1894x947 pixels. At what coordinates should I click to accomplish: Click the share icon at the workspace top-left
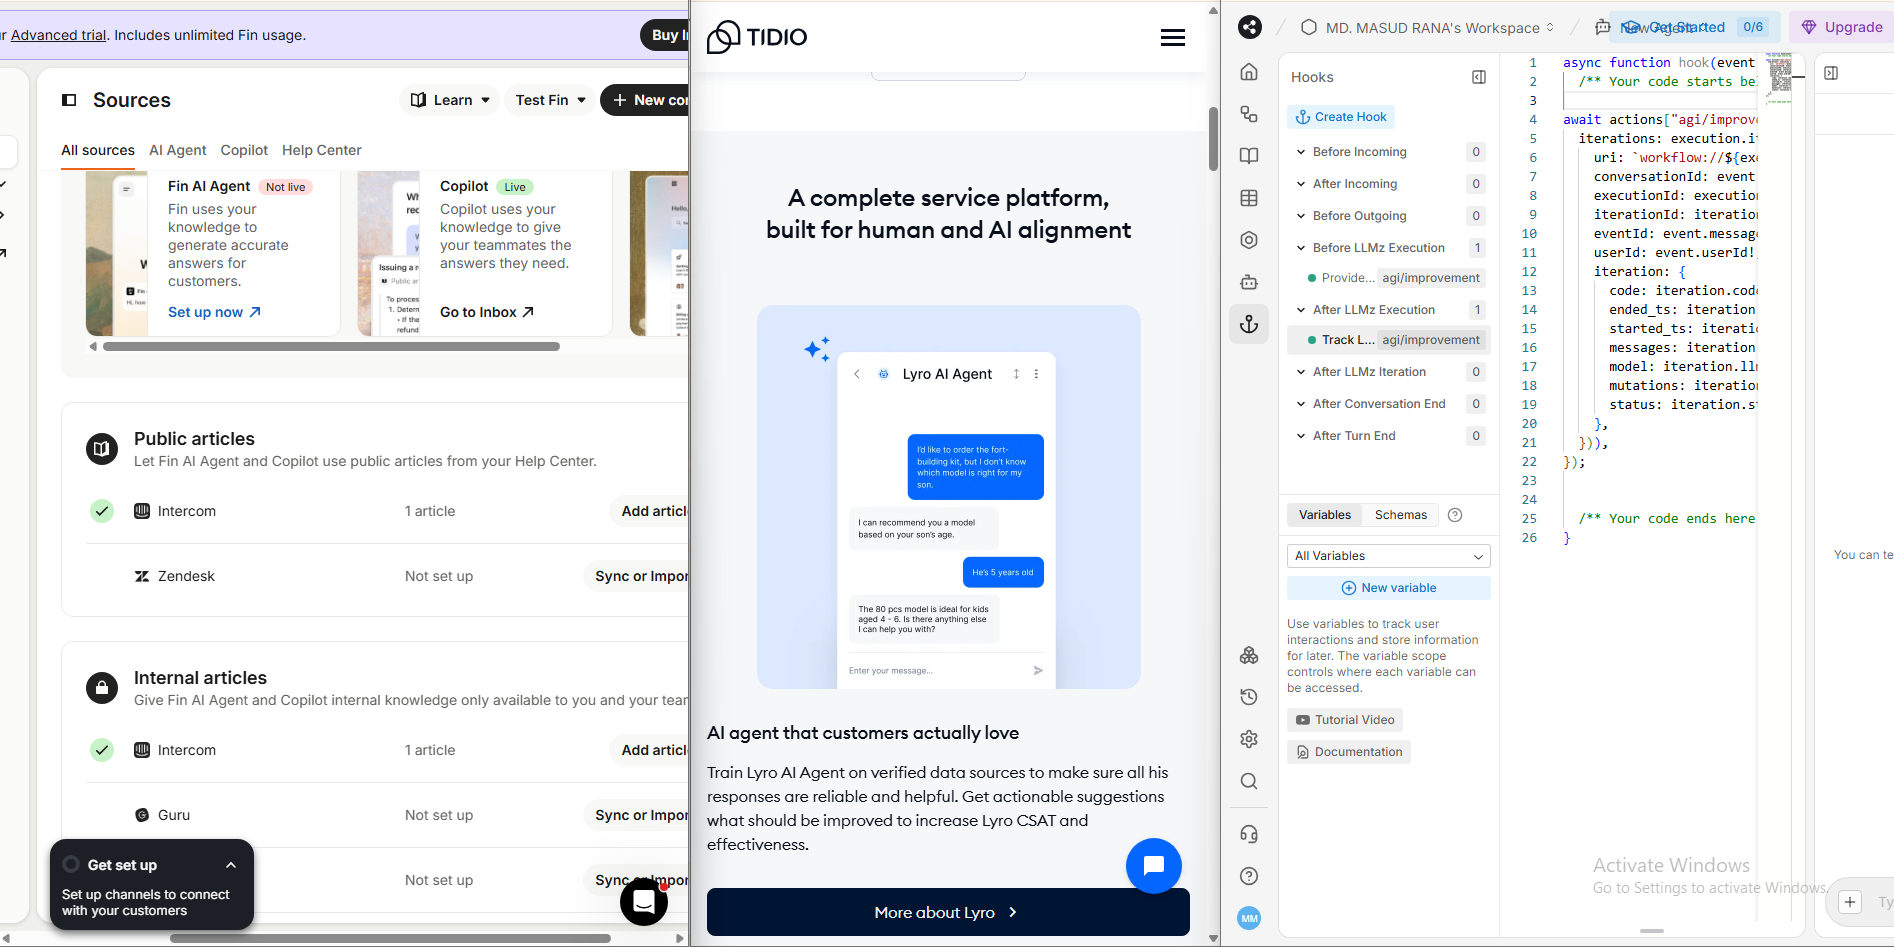pos(1249,27)
